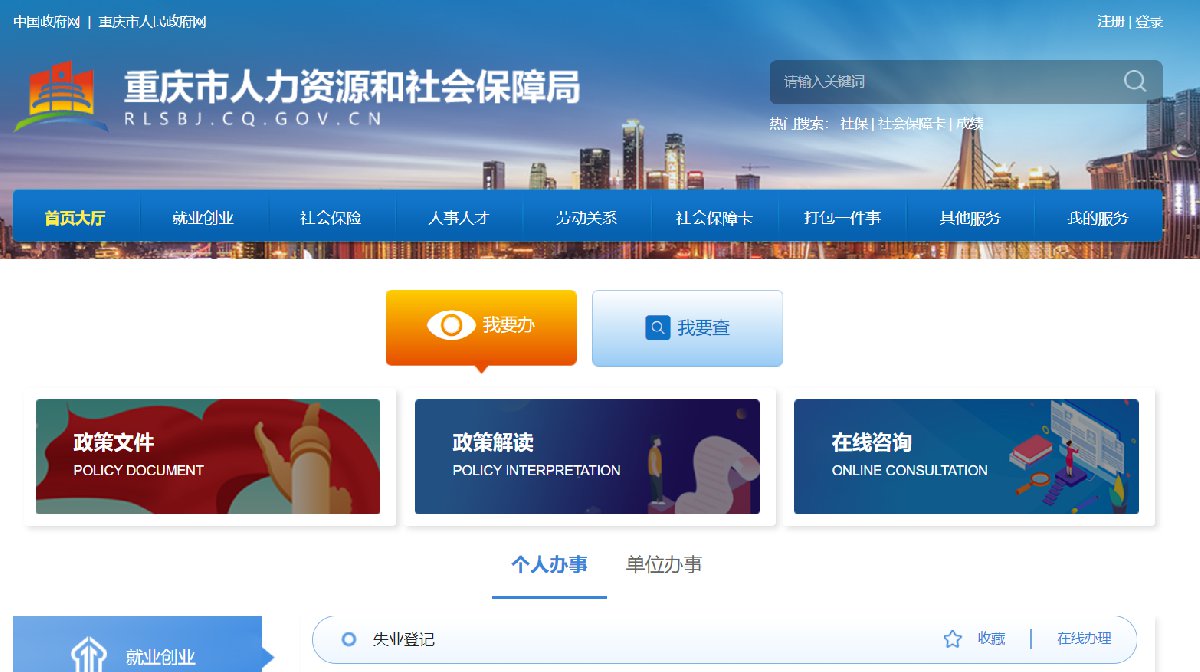Image resolution: width=1200 pixels, height=672 pixels.
Task: Click 在线办理 for 失业登记
Action: 1084,639
